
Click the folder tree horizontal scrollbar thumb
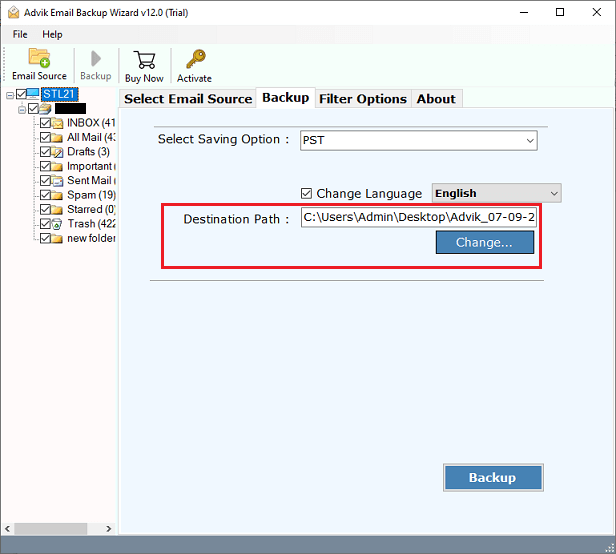[51, 528]
